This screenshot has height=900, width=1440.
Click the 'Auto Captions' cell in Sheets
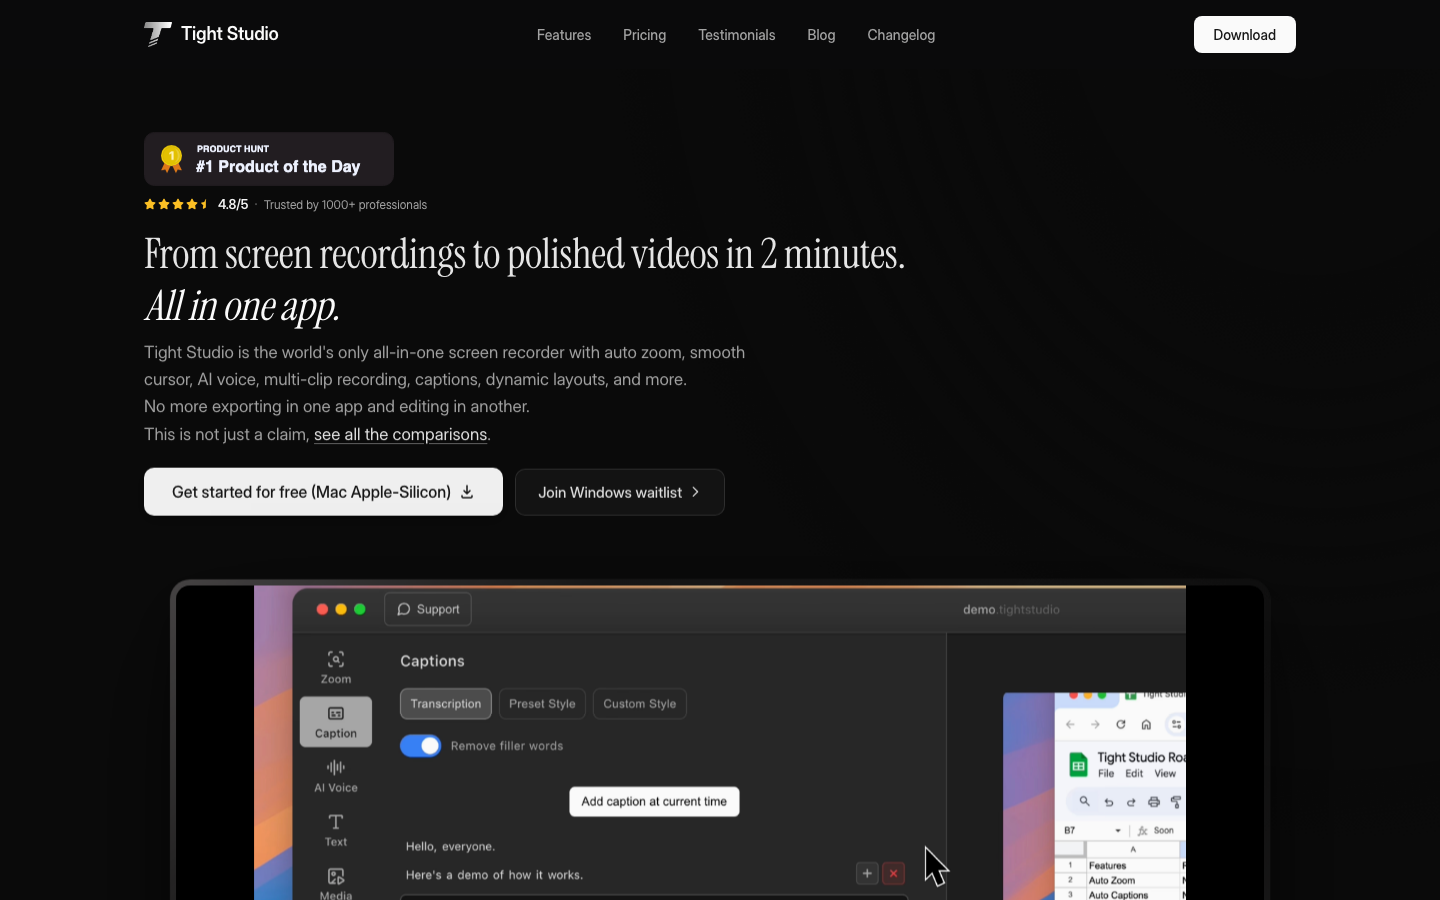[1133, 895]
